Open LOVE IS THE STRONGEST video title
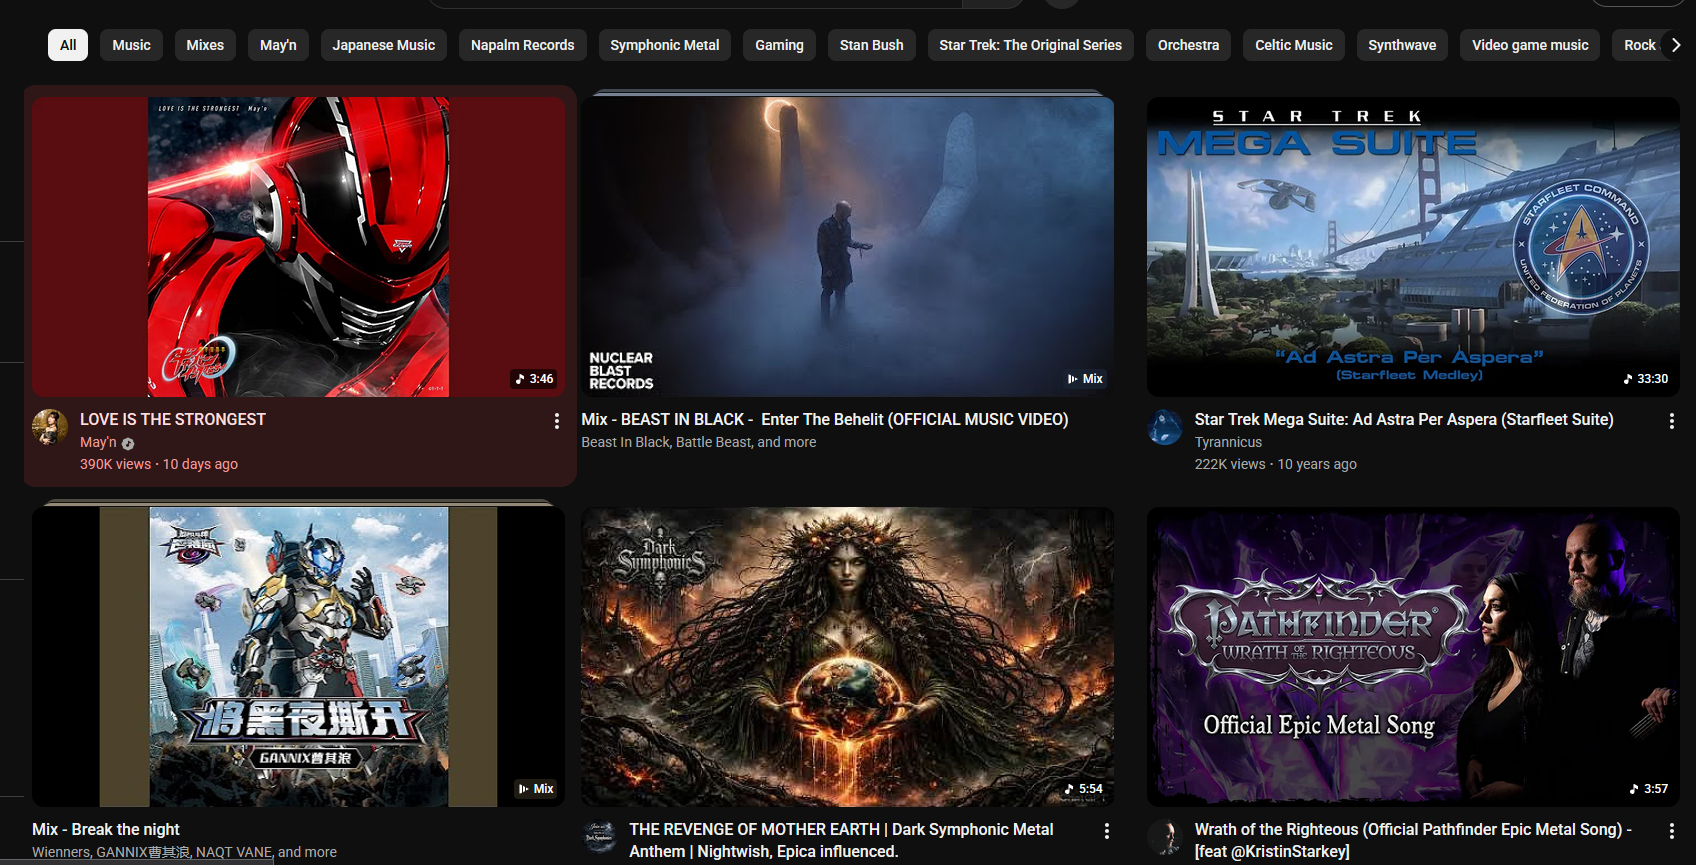 173,420
